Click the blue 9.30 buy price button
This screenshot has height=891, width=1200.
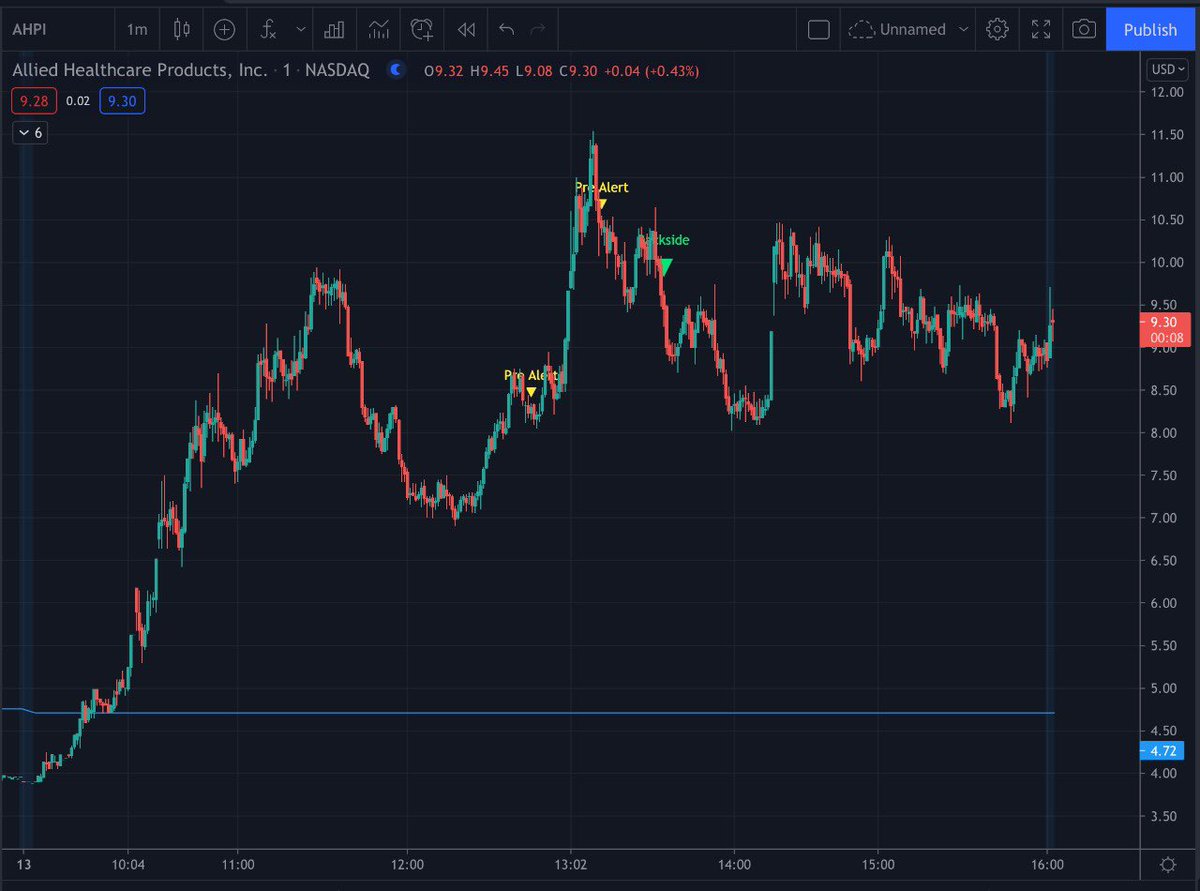(122, 101)
